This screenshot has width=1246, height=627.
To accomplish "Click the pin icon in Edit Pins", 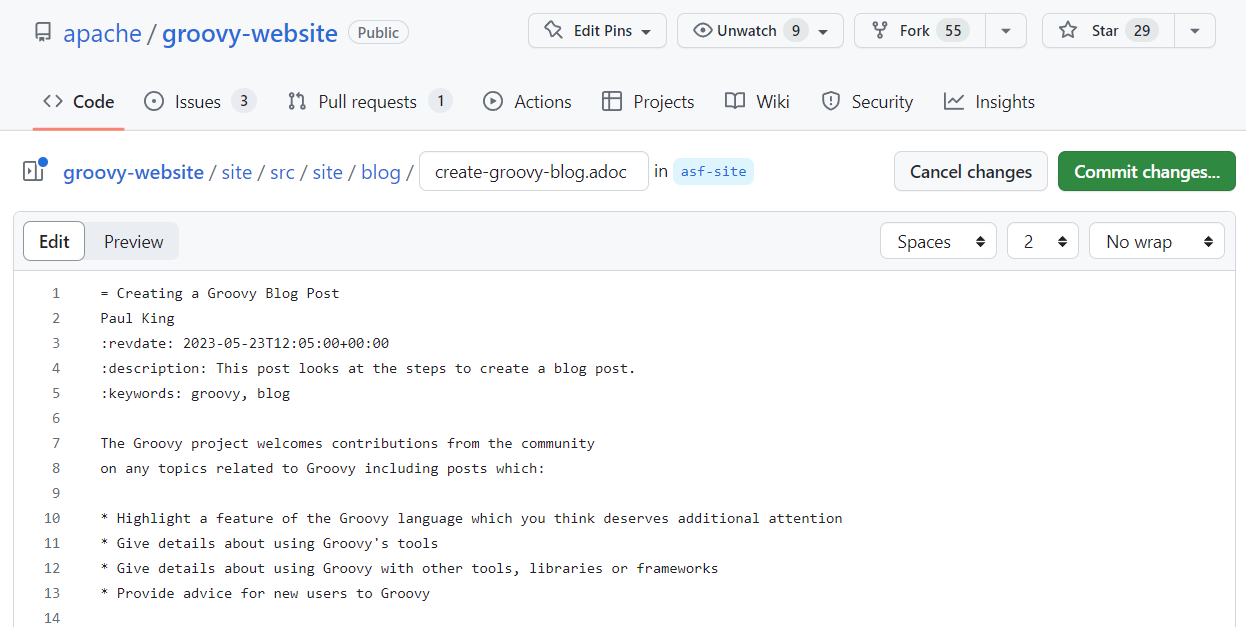I will (553, 31).
